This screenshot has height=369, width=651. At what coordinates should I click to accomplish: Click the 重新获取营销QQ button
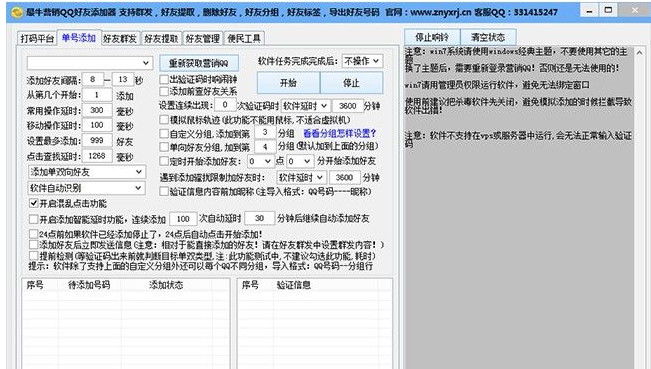click(x=199, y=63)
